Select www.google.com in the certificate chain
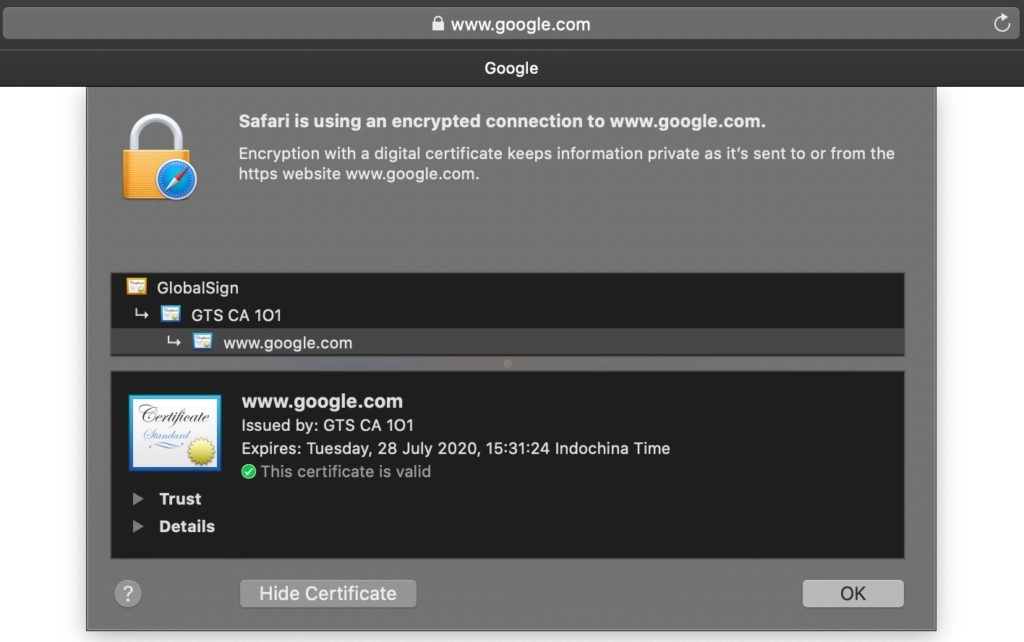 (x=507, y=342)
